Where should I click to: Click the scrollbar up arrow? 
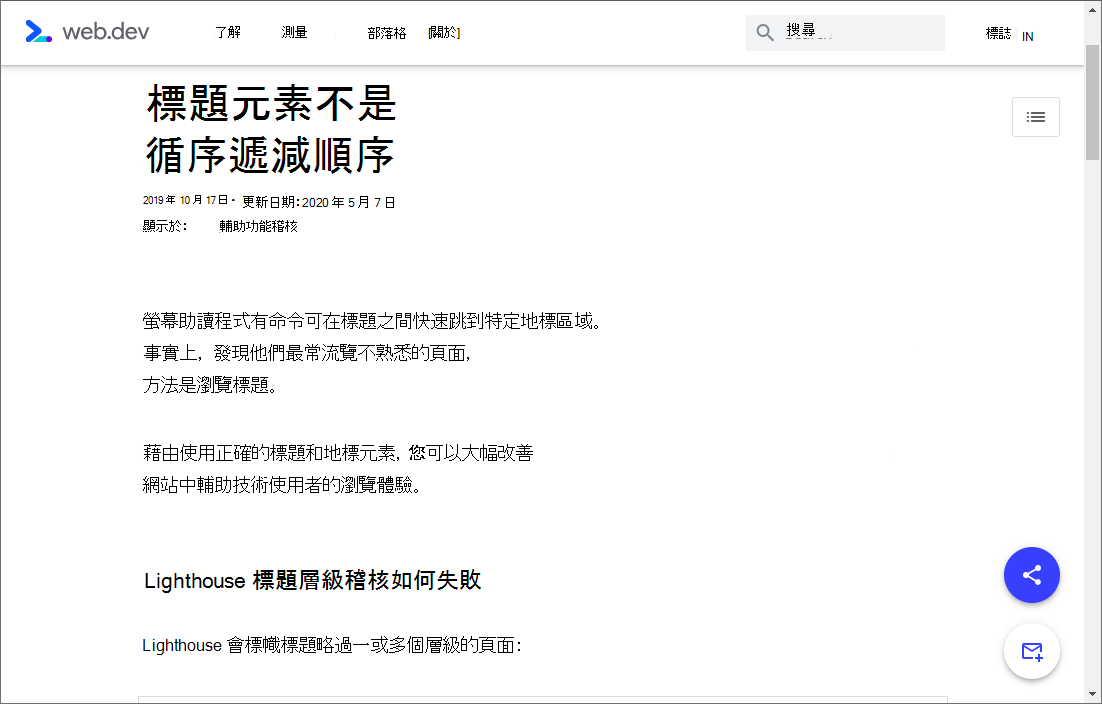pyautogui.click(x=1094, y=8)
